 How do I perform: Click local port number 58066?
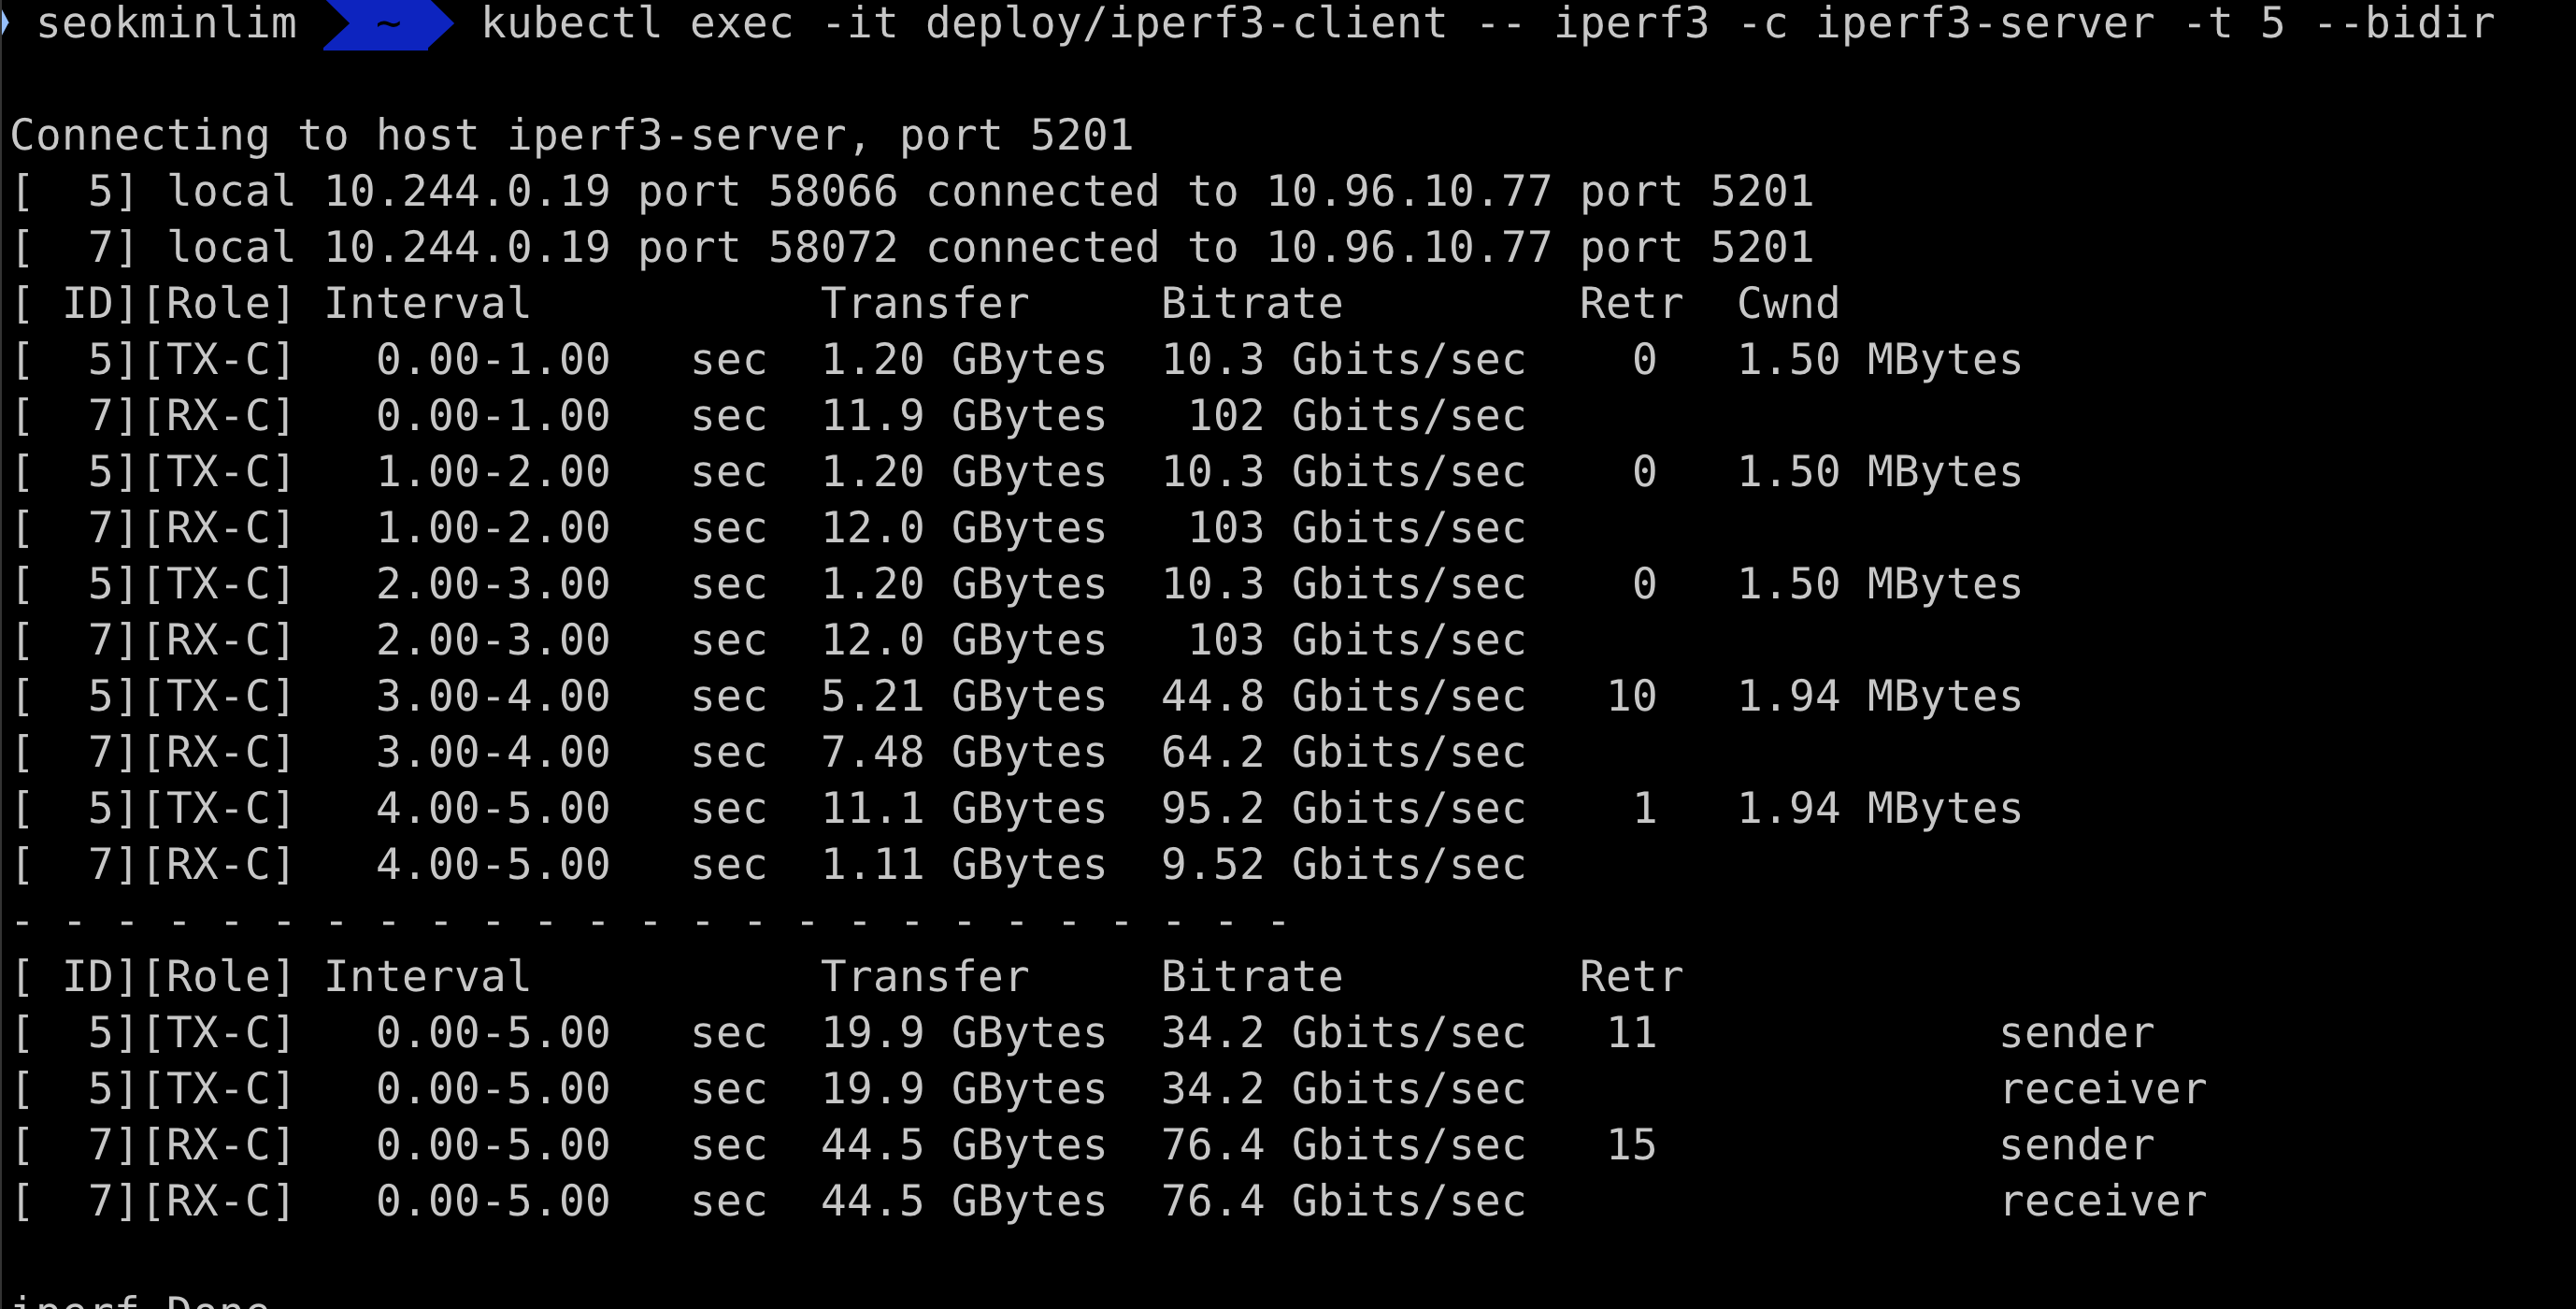[x=832, y=191]
